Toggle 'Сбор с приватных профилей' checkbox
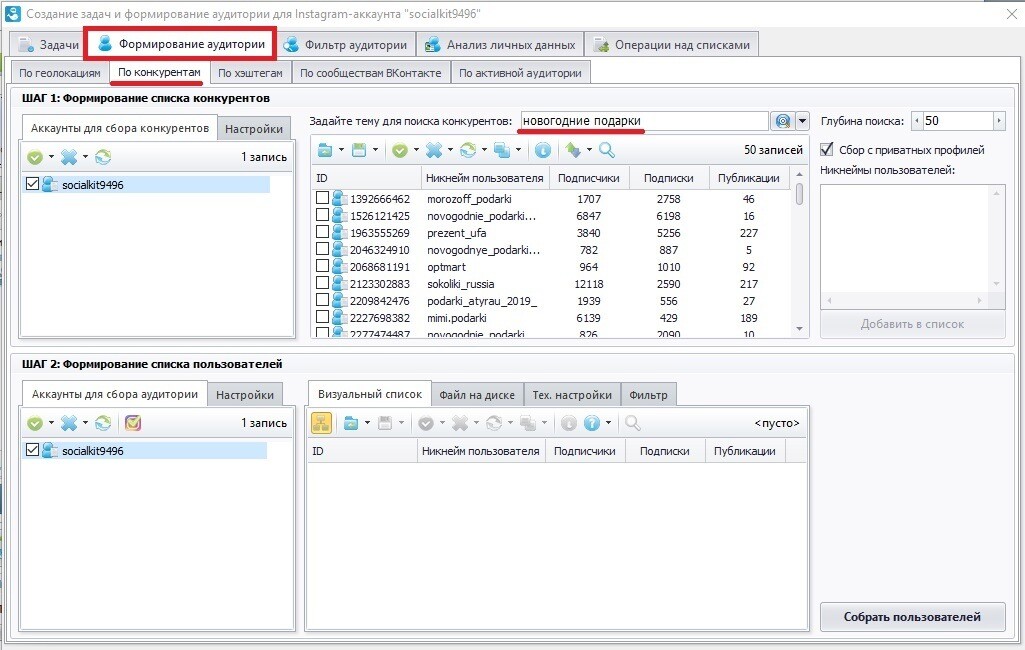 (826, 150)
